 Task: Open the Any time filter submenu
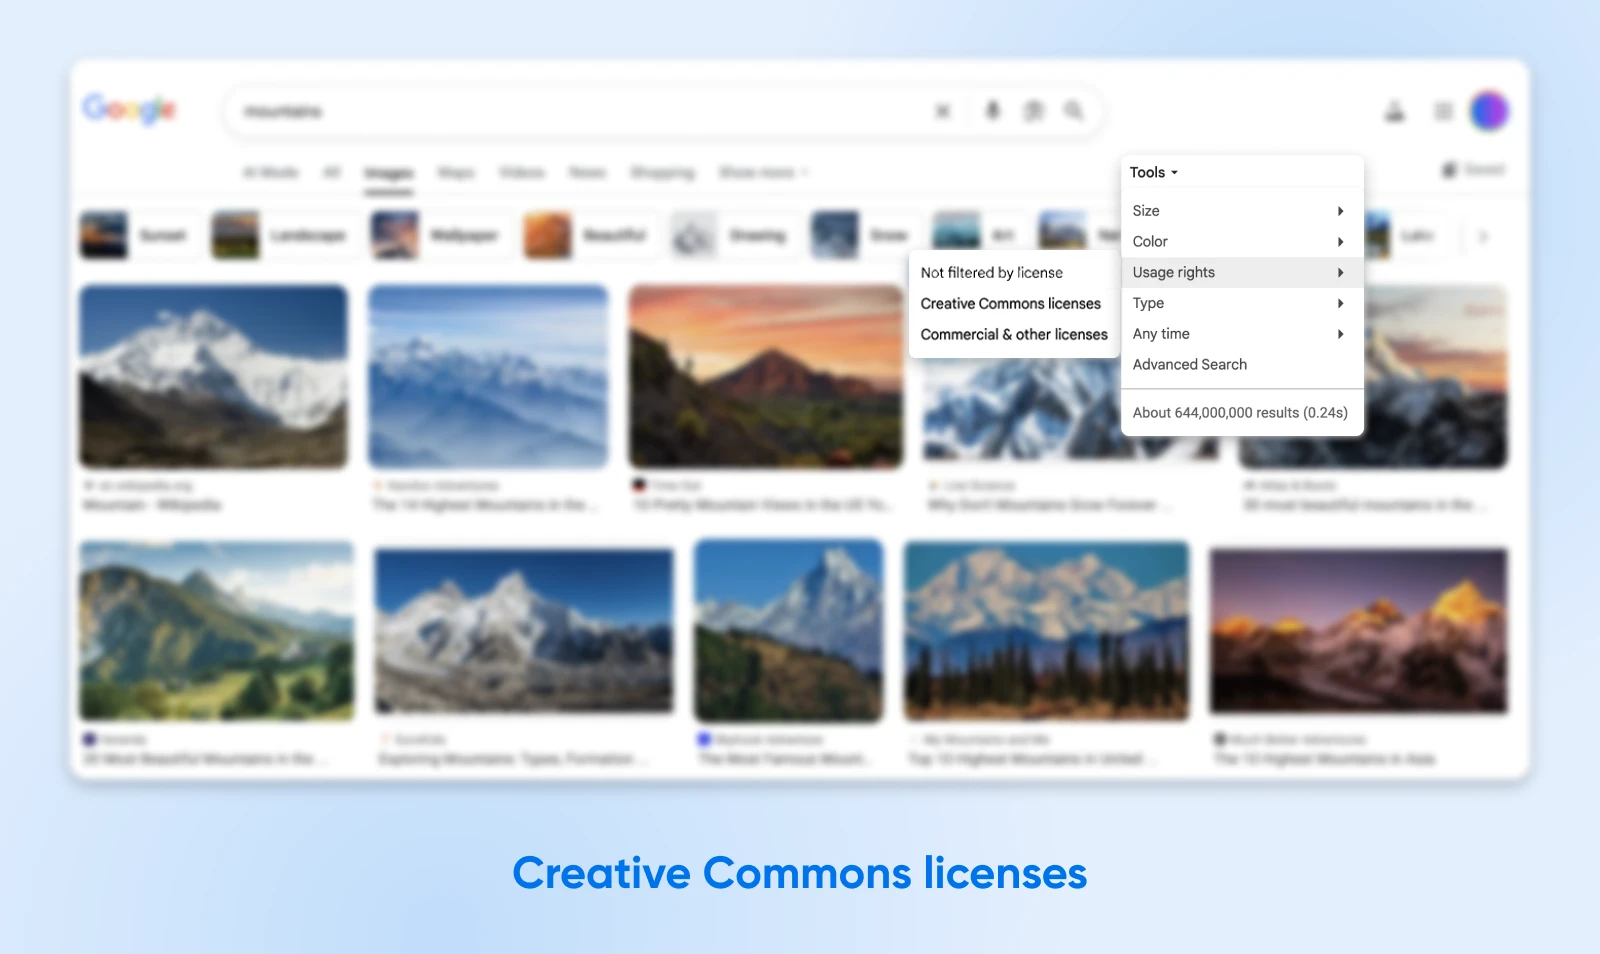(1238, 334)
